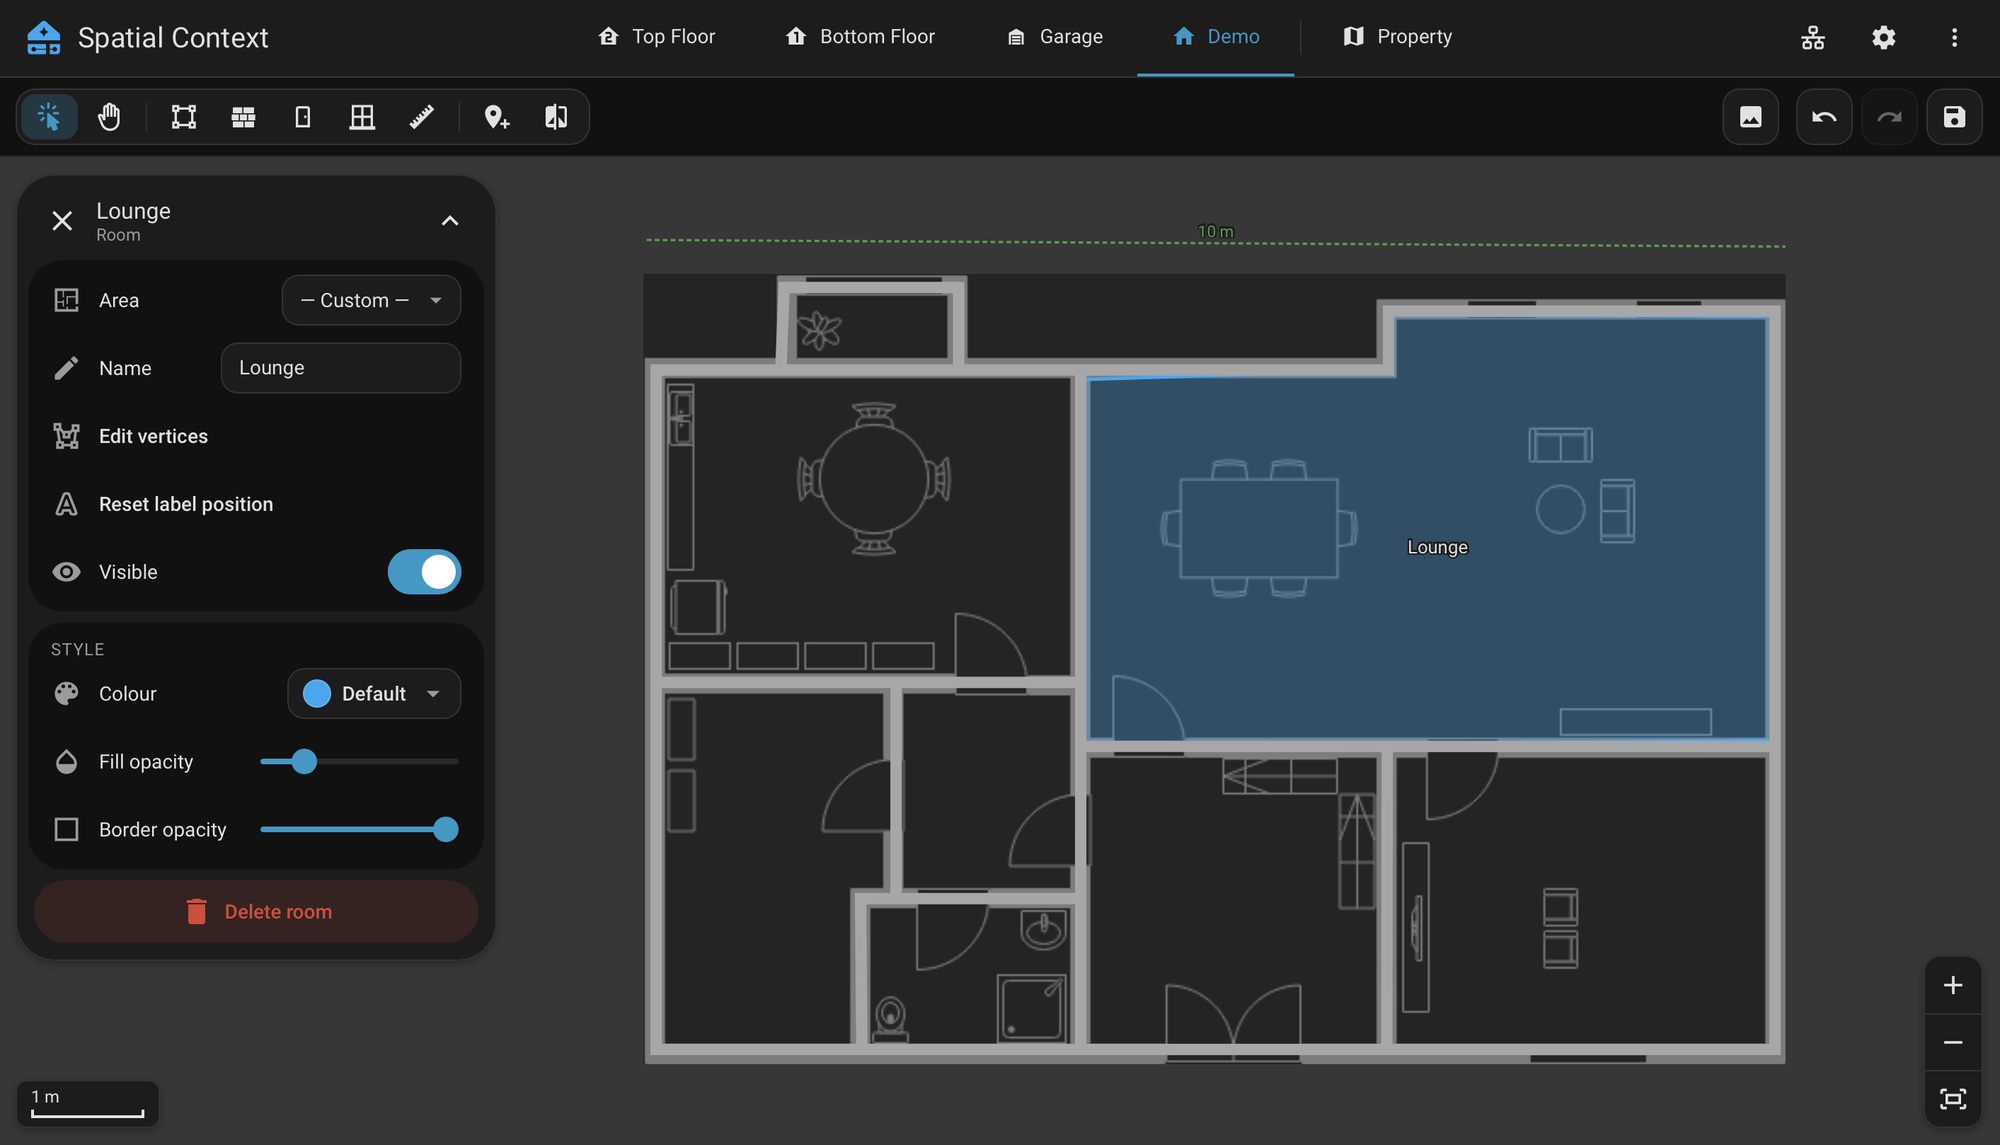Click the Border opacity slider handle
The height and width of the screenshot is (1145, 2000).
(x=446, y=830)
